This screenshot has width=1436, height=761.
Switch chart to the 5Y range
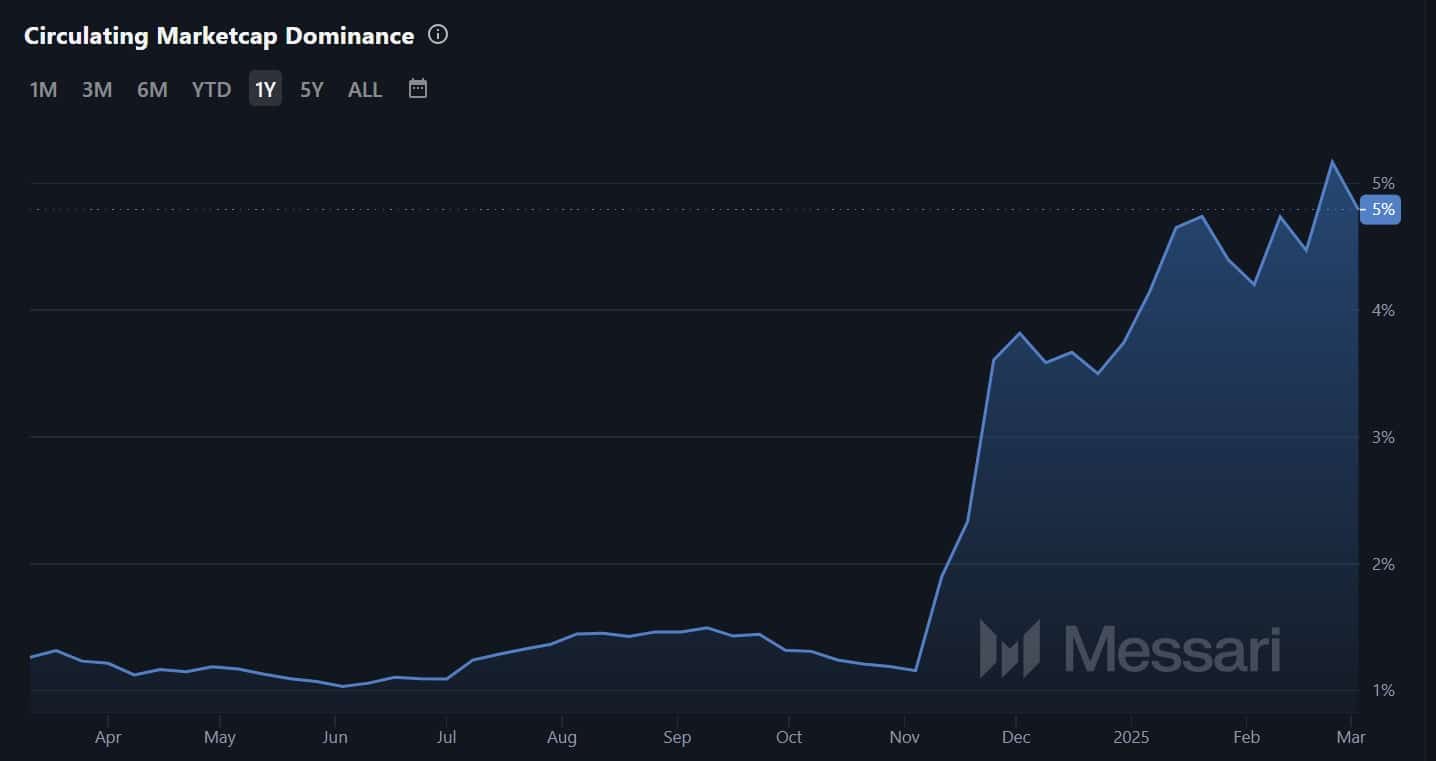click(312, 89)
